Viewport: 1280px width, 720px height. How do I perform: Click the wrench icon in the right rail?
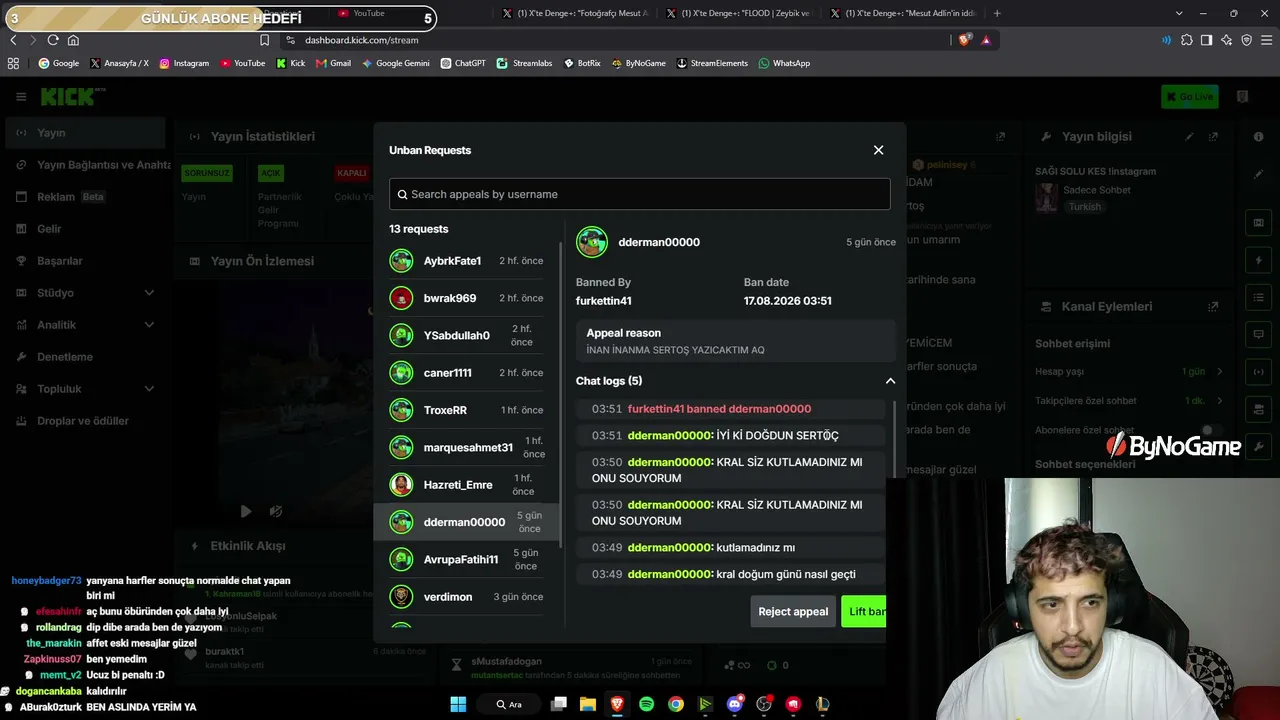[1259, 446]
